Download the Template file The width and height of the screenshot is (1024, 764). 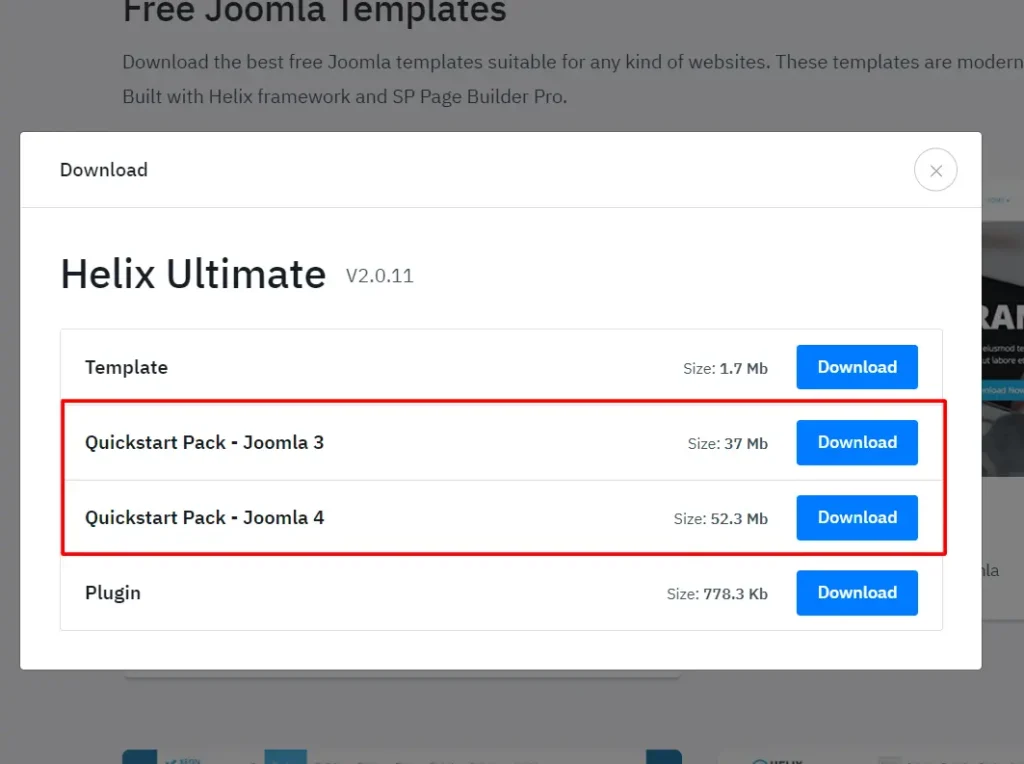click(x=856, y=367)
